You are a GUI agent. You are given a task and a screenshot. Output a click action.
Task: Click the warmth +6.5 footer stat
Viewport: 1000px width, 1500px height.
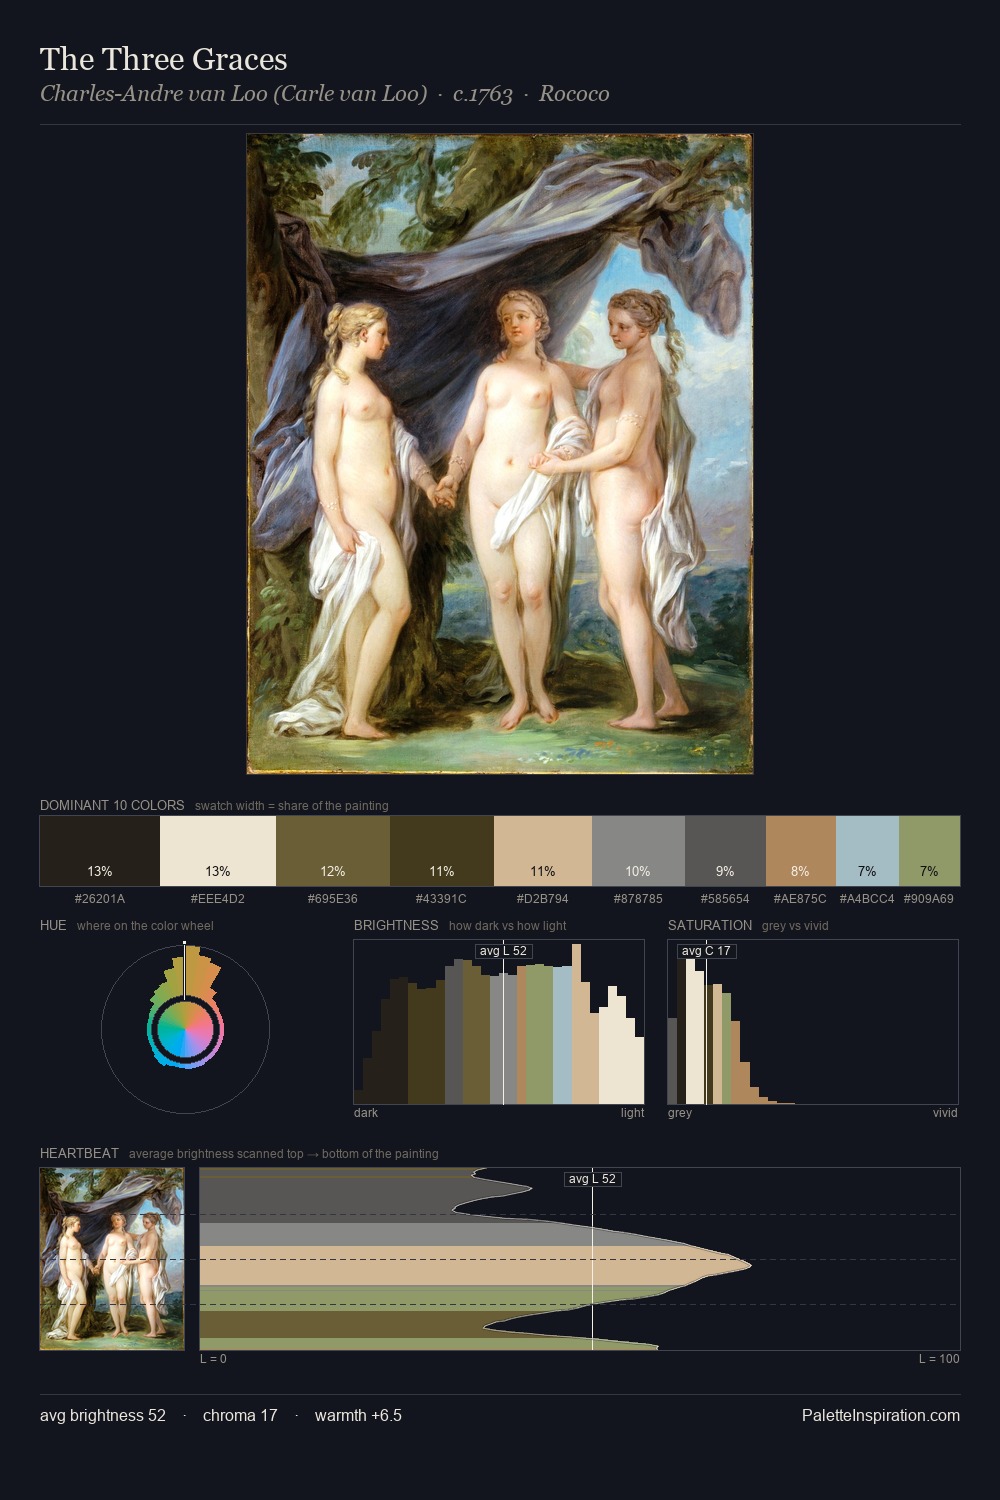click(x=358, y=1415)
